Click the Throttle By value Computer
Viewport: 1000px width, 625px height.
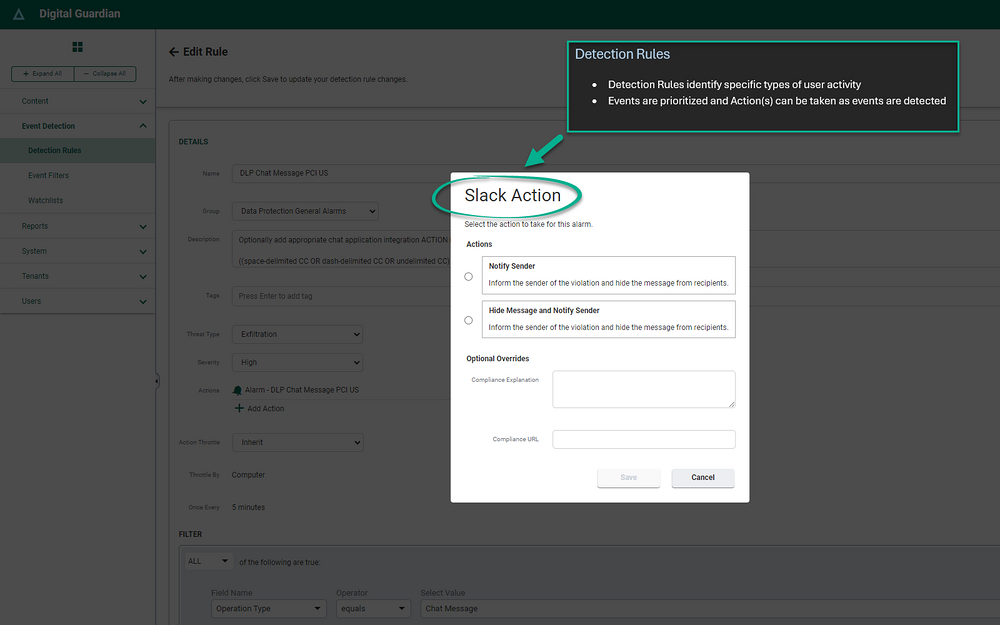click(x=248, y=475)
